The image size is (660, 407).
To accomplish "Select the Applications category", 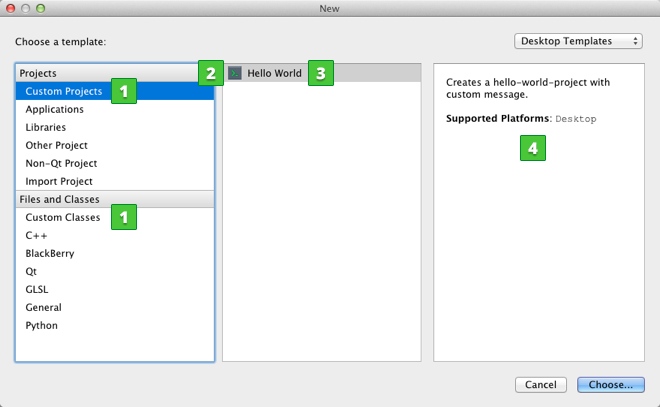I will (x=54, y=109).
